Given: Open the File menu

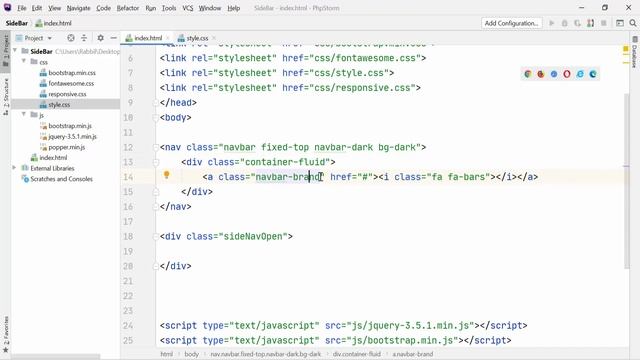Looking at the screenshot, I should point(21,8).
